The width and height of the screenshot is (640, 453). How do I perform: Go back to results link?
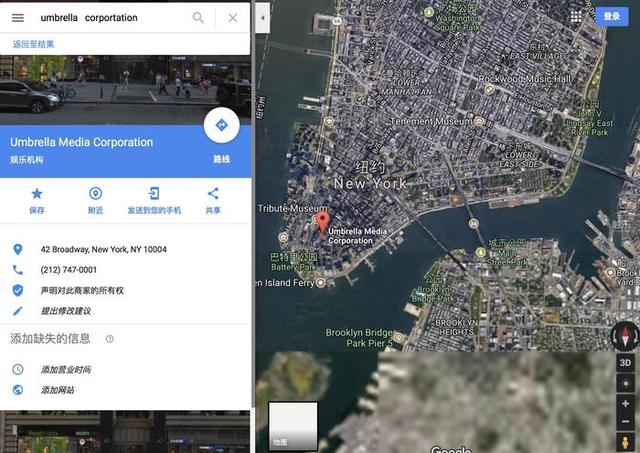pos(33,44)
